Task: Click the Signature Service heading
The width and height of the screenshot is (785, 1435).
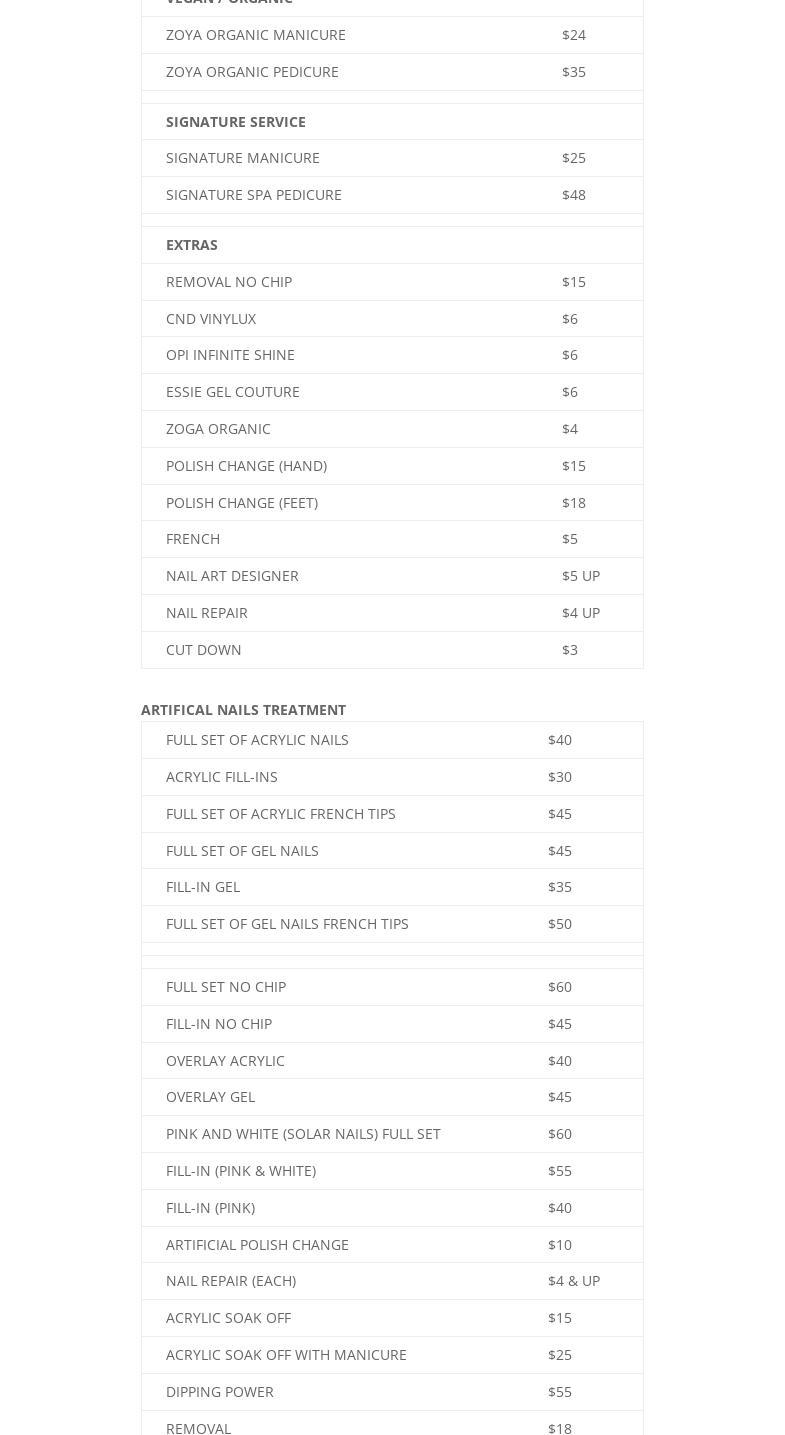Action: (x=236, y=122)
